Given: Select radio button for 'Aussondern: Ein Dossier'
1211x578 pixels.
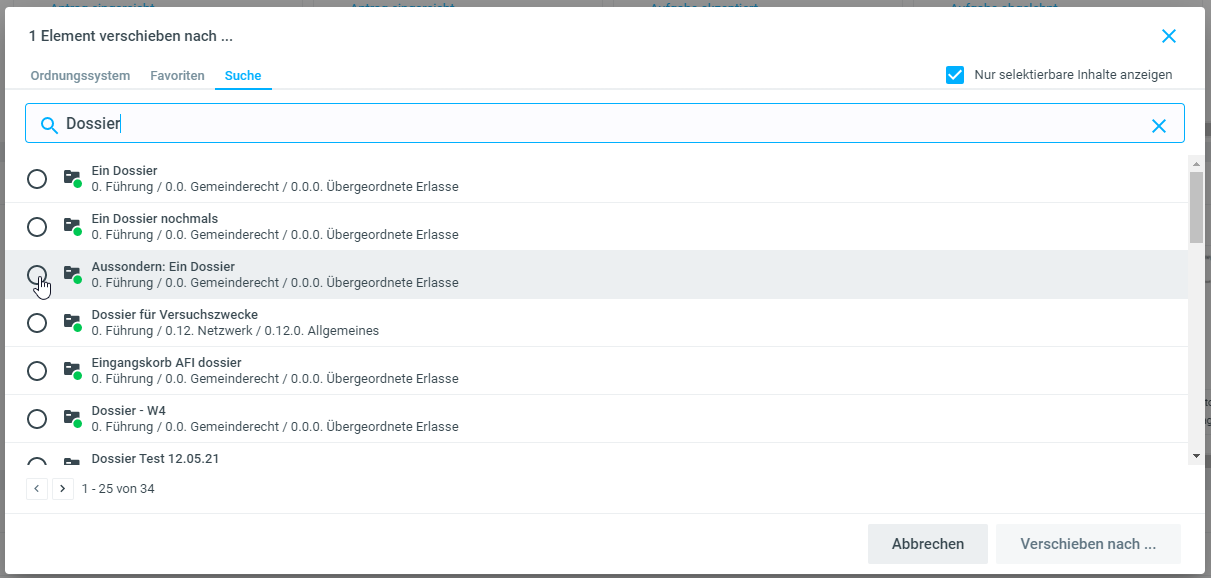Looking at the screenshot, I should (x=37, y=275).
